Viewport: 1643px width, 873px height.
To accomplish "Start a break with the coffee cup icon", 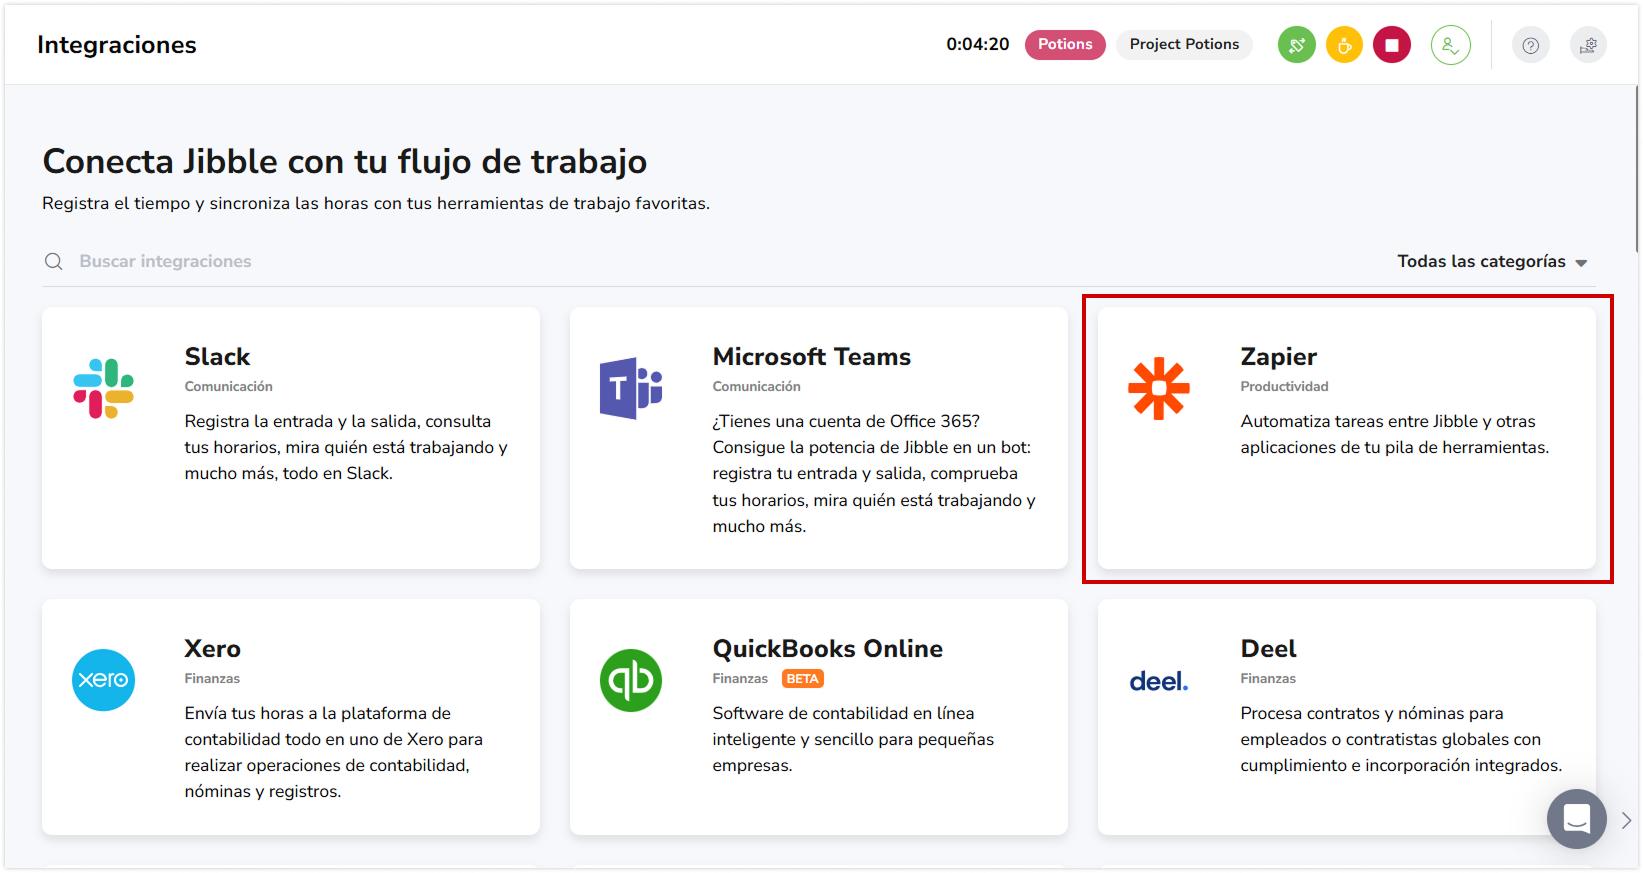I will click(1344, 45).
